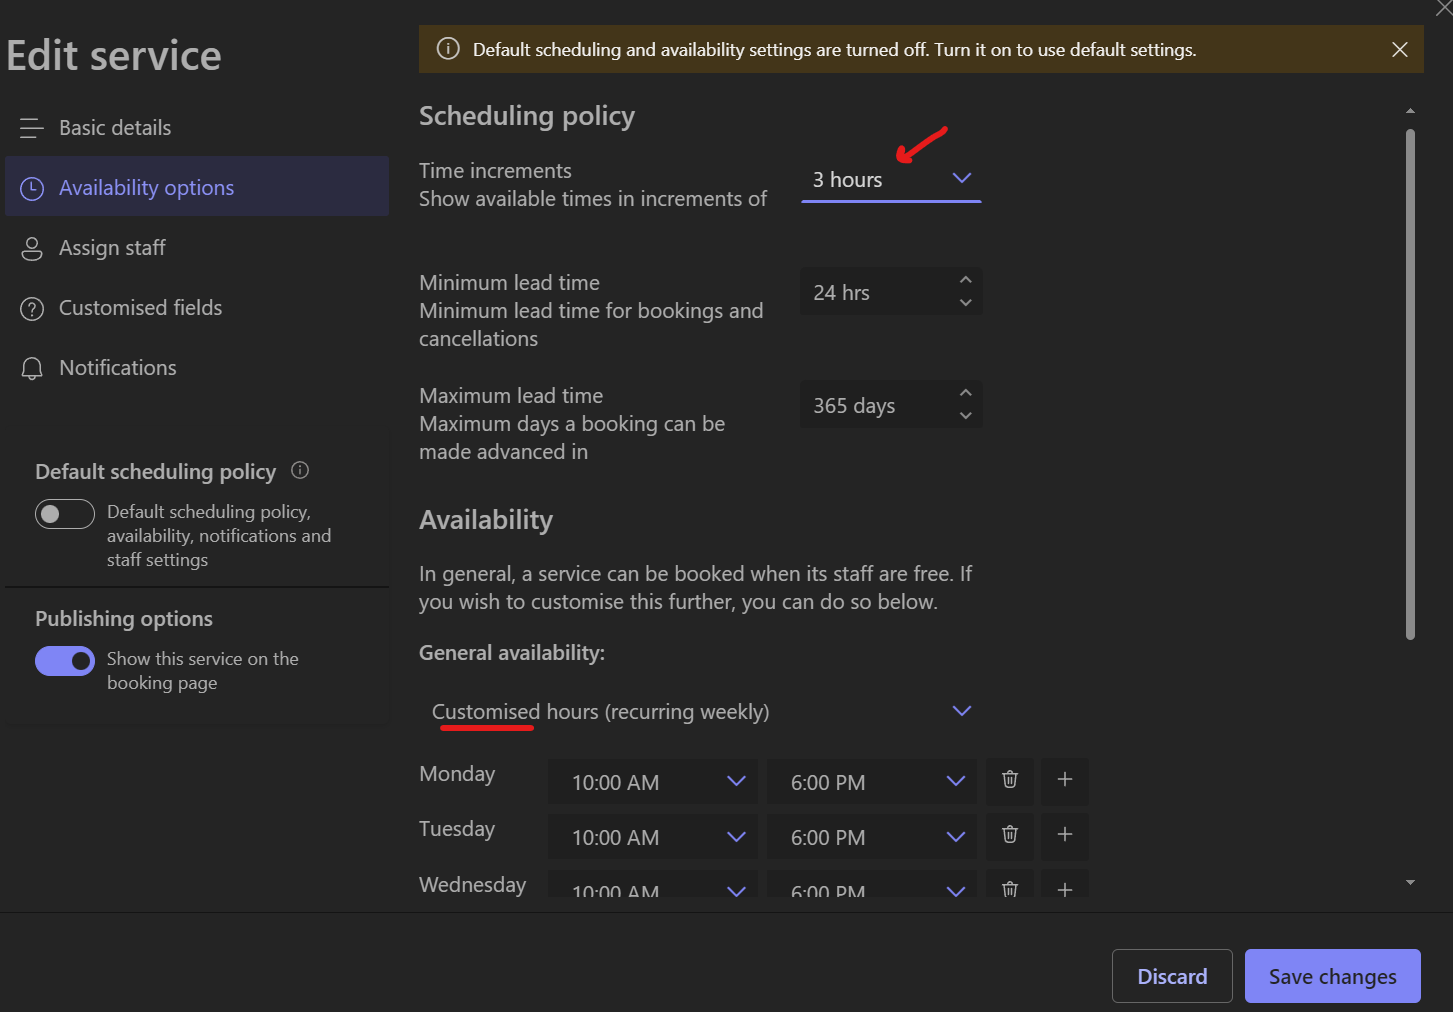
Task: Close the Edit service dialog
Action: point(1444,8)
